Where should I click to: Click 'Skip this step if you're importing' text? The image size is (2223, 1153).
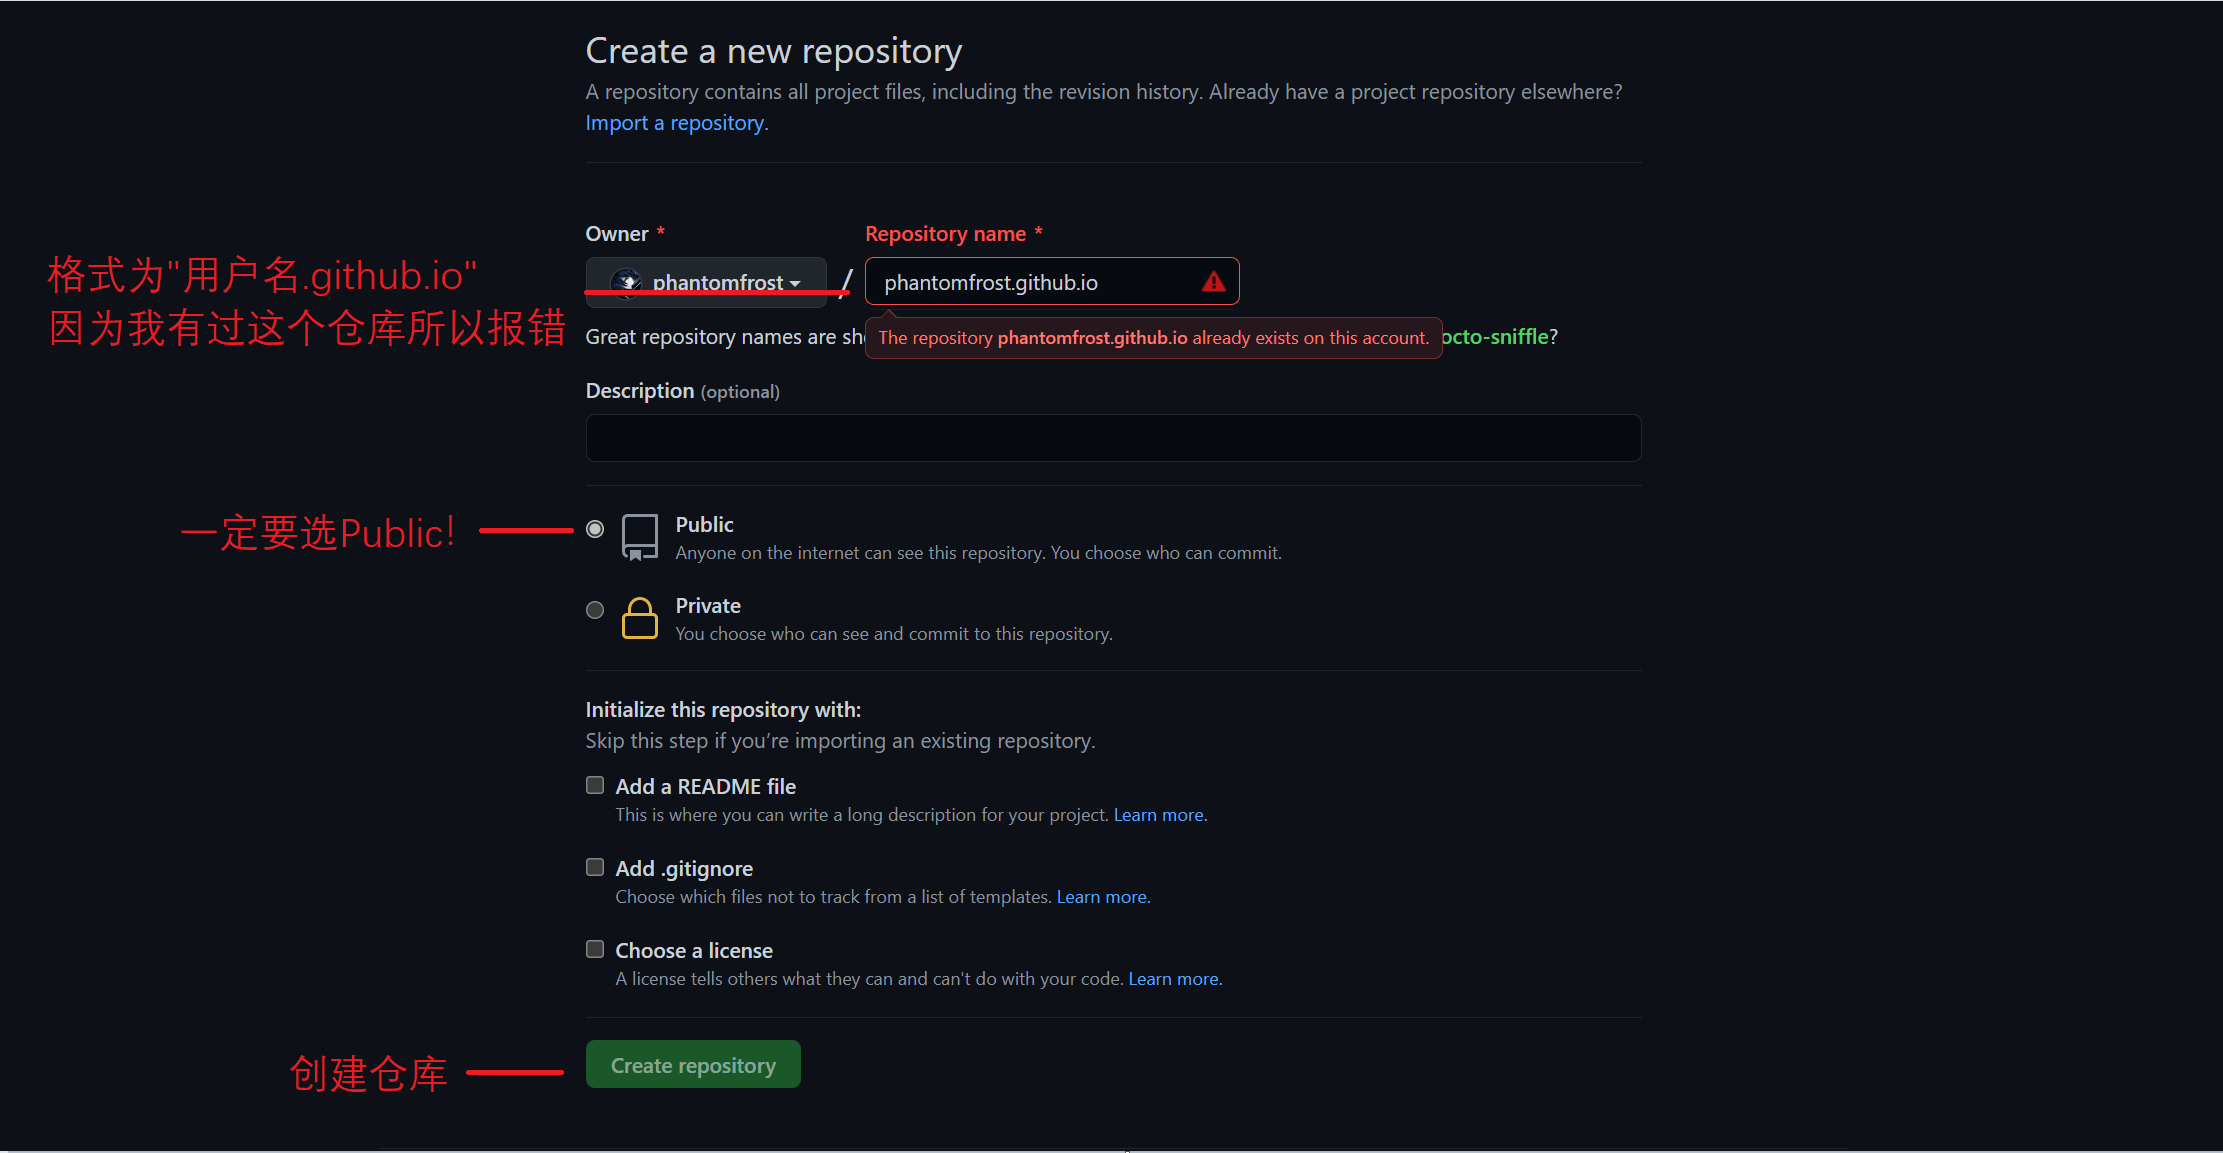(x=841, y=741)
